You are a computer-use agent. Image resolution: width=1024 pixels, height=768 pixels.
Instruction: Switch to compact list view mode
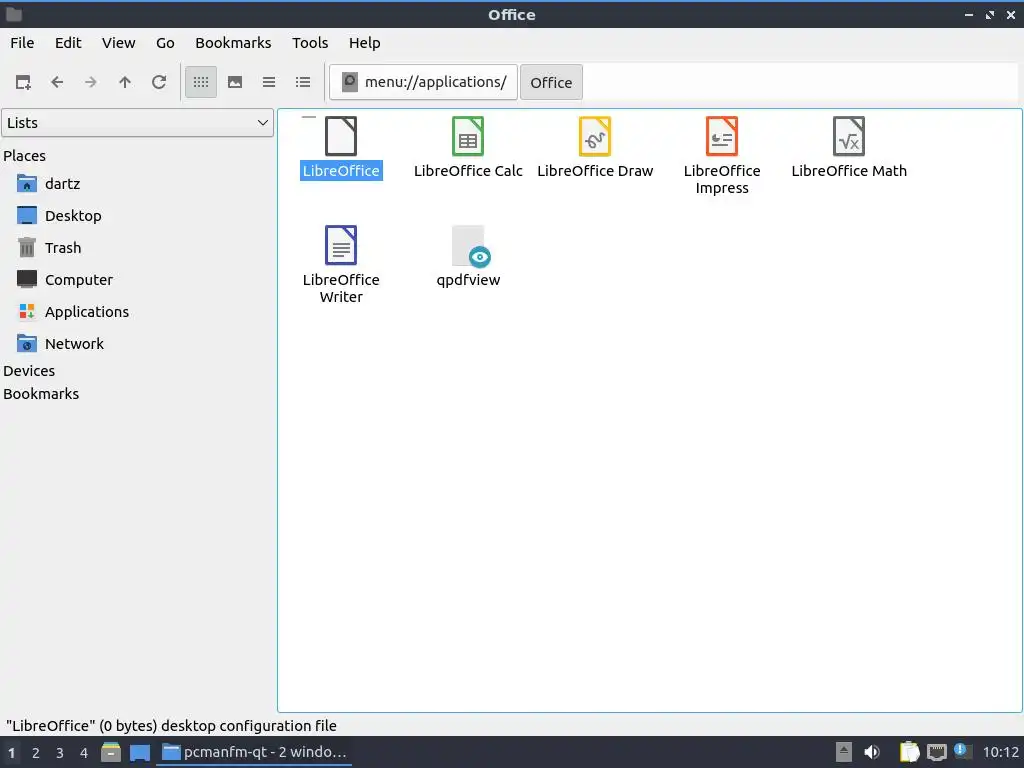click(x=269, y=82)
